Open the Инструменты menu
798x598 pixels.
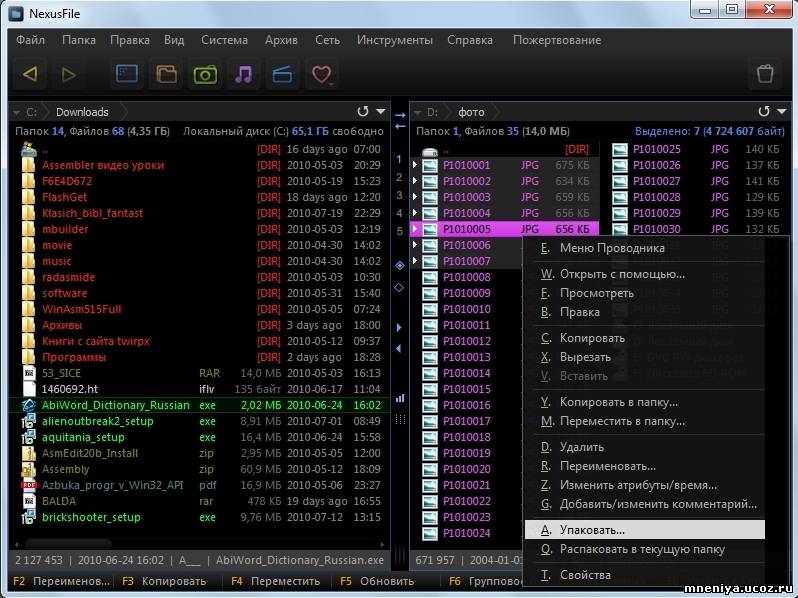394,40
